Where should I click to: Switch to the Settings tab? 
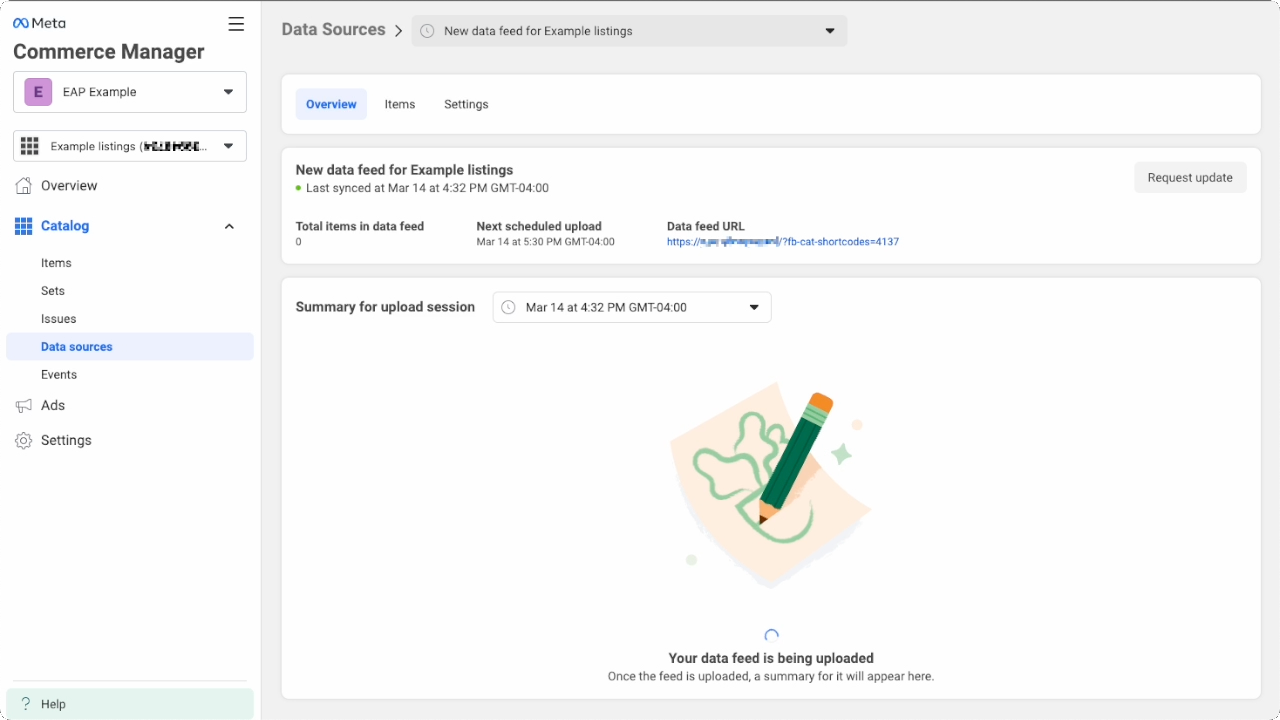[466, 104]
